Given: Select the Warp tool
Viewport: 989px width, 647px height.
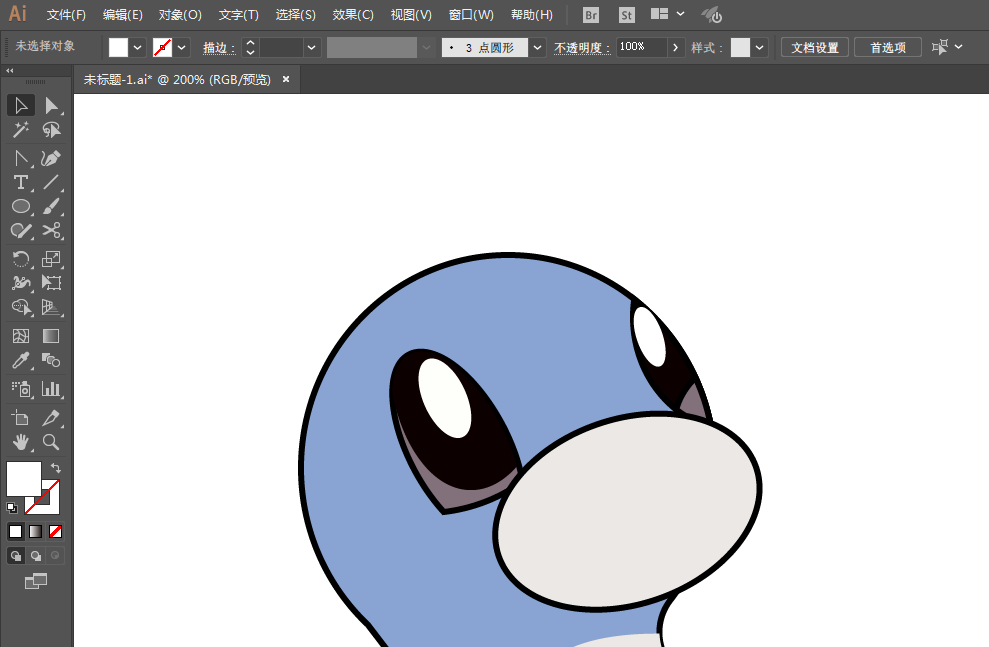Looking at the screenshot, I should (x=21, y=283).
